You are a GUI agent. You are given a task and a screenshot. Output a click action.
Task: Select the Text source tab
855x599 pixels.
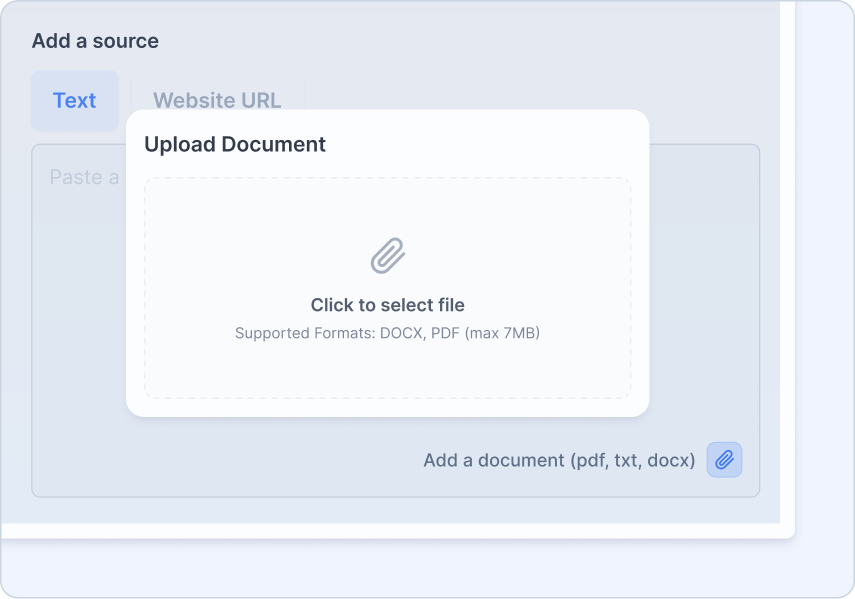[75, 100]
